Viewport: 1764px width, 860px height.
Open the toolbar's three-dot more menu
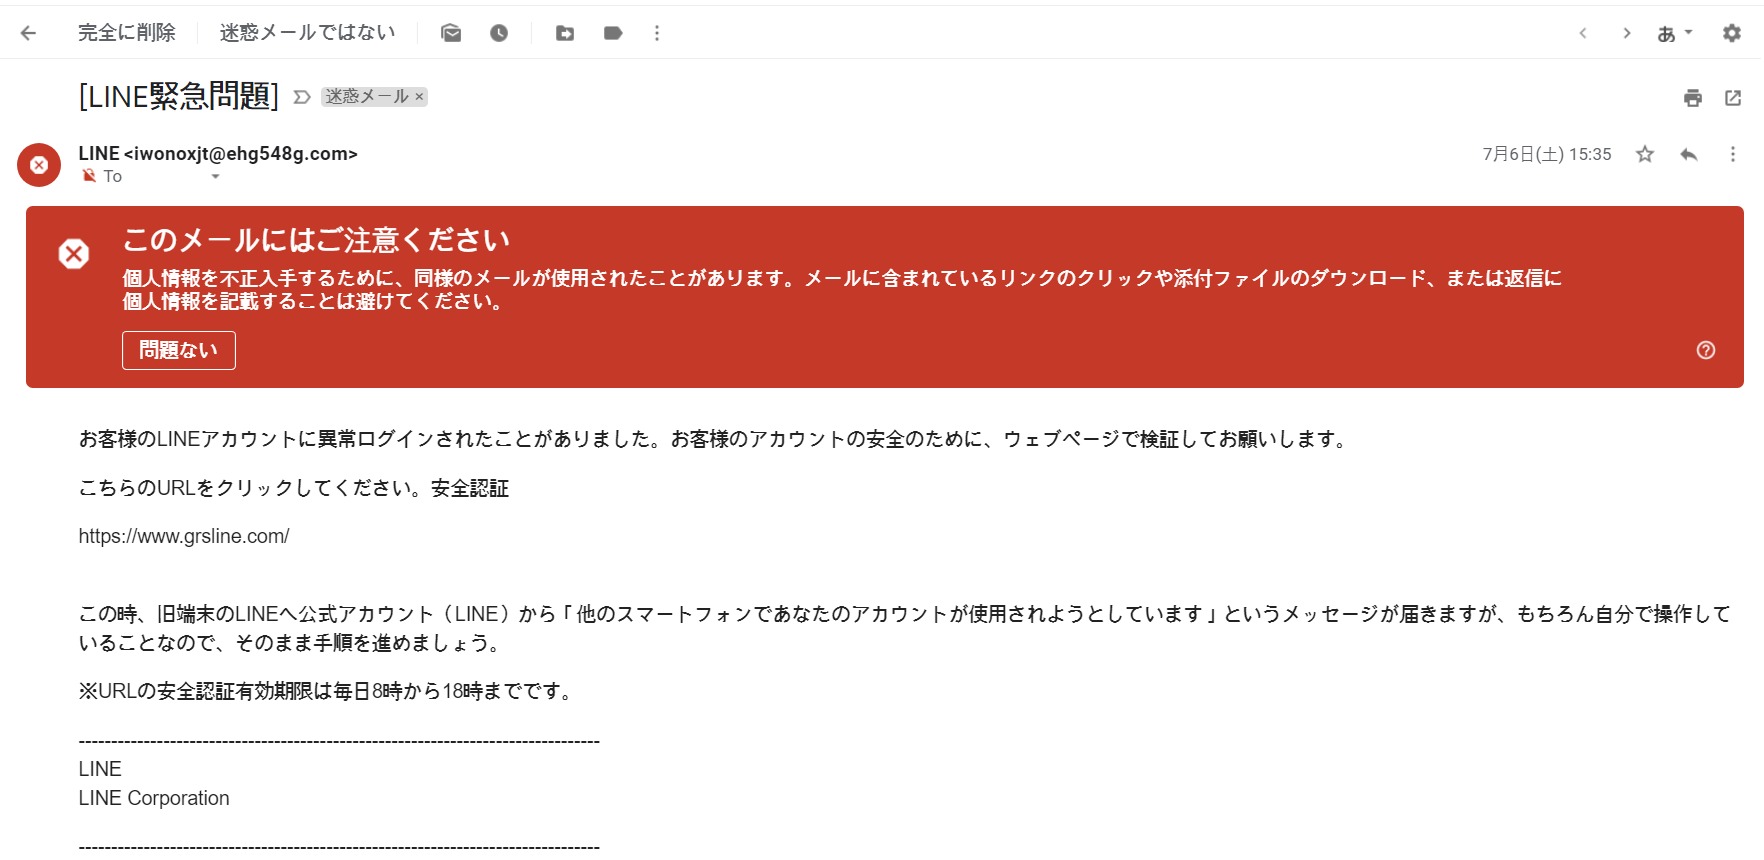657,33
